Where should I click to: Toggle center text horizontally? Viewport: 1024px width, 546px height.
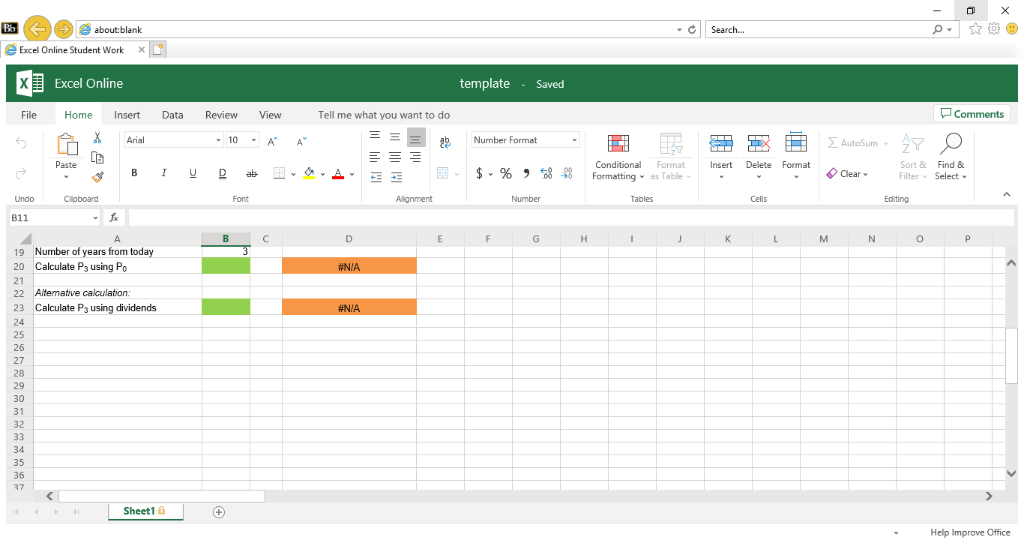coord(395,157)
